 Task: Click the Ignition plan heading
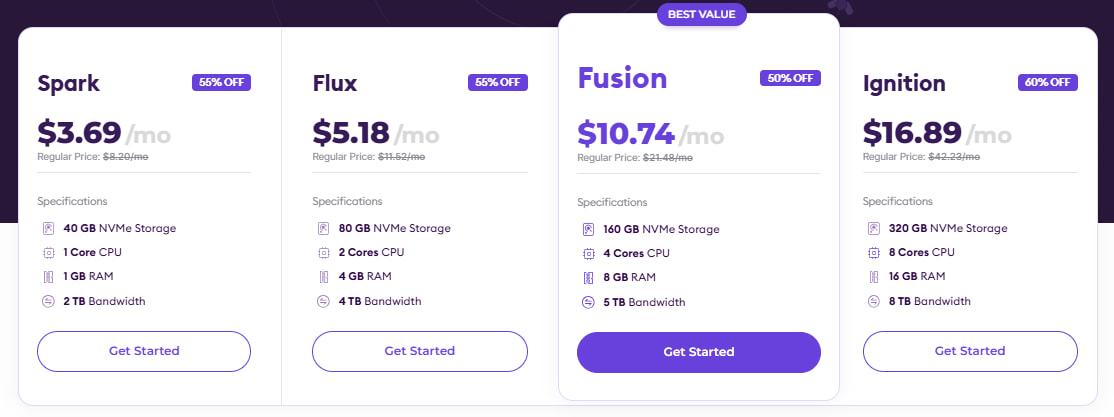tap(904, 83)
